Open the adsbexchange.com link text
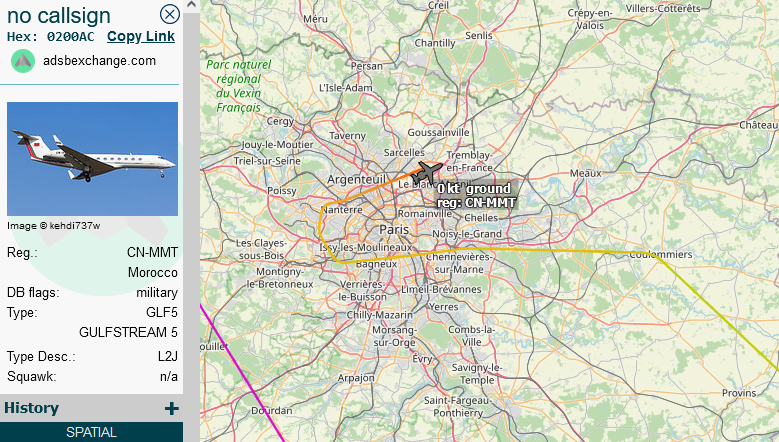The height and width of the screenshot is (442, 779). [x=99, y=61]
